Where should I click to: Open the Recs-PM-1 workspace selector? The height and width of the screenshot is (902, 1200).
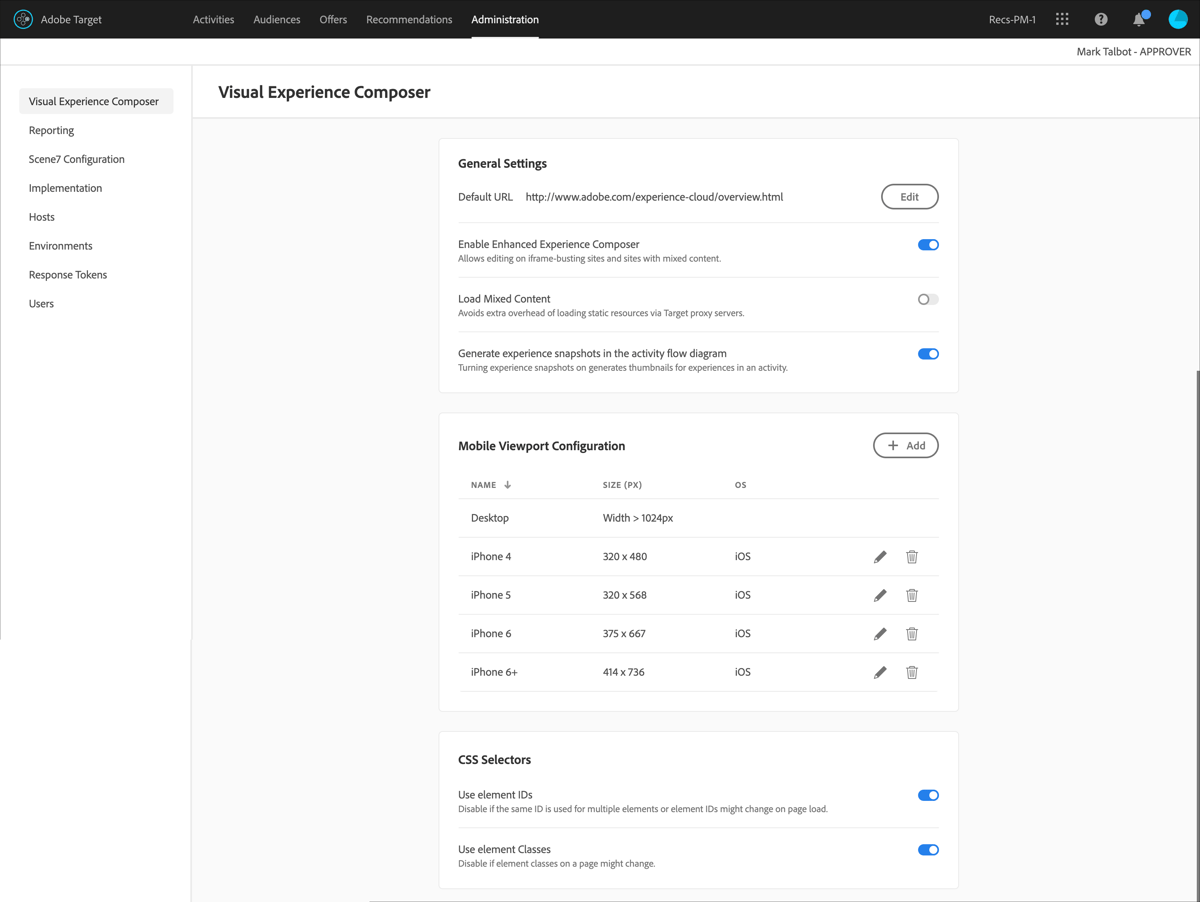click(x=1012, y=19)
